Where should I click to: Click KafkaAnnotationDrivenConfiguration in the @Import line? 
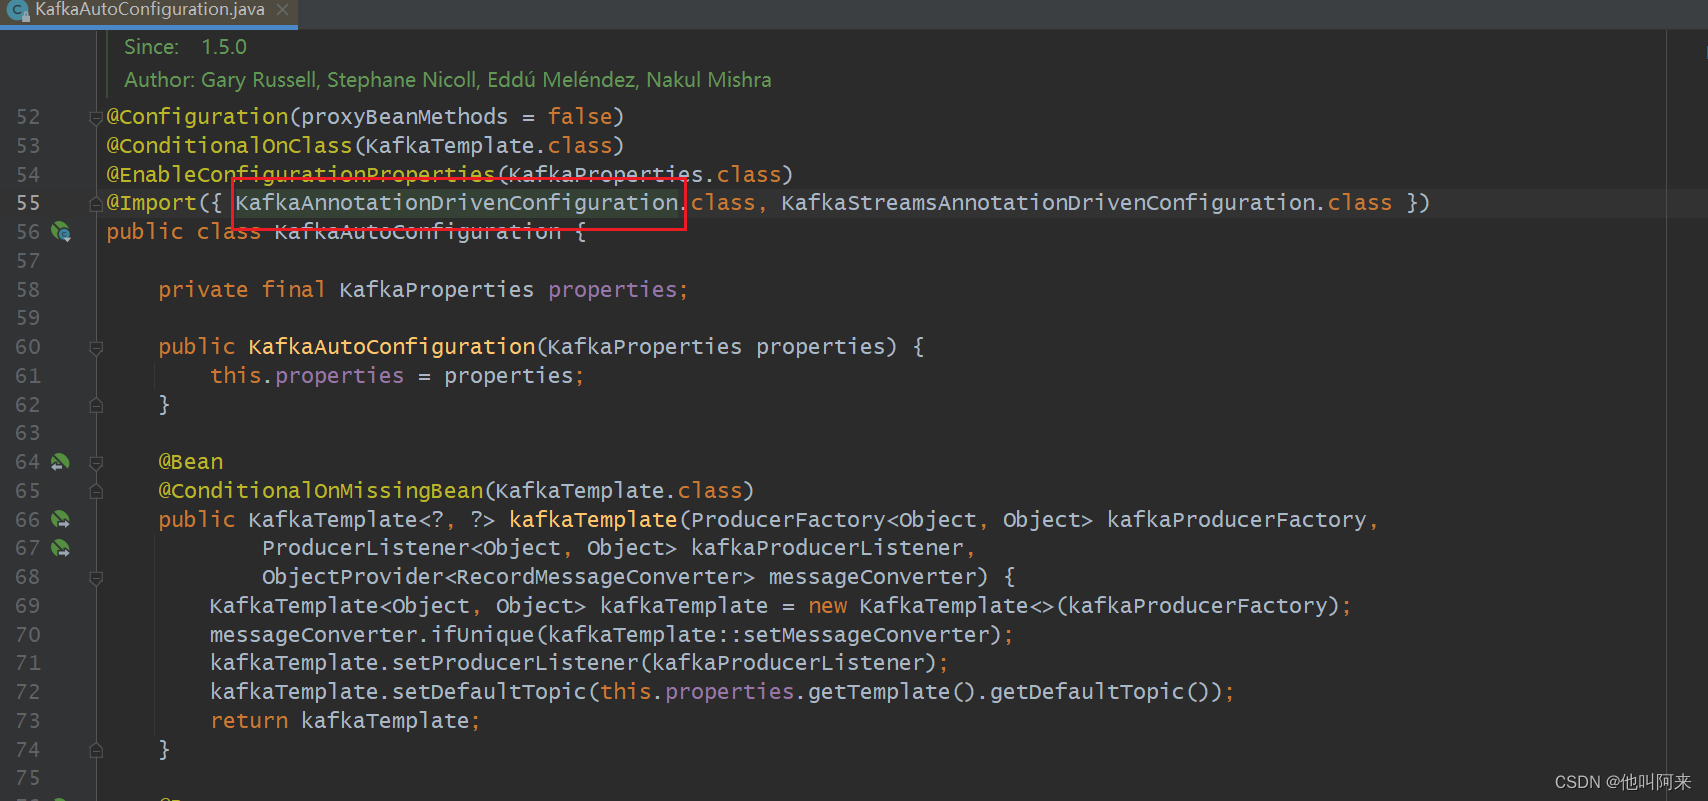[457, 203]
